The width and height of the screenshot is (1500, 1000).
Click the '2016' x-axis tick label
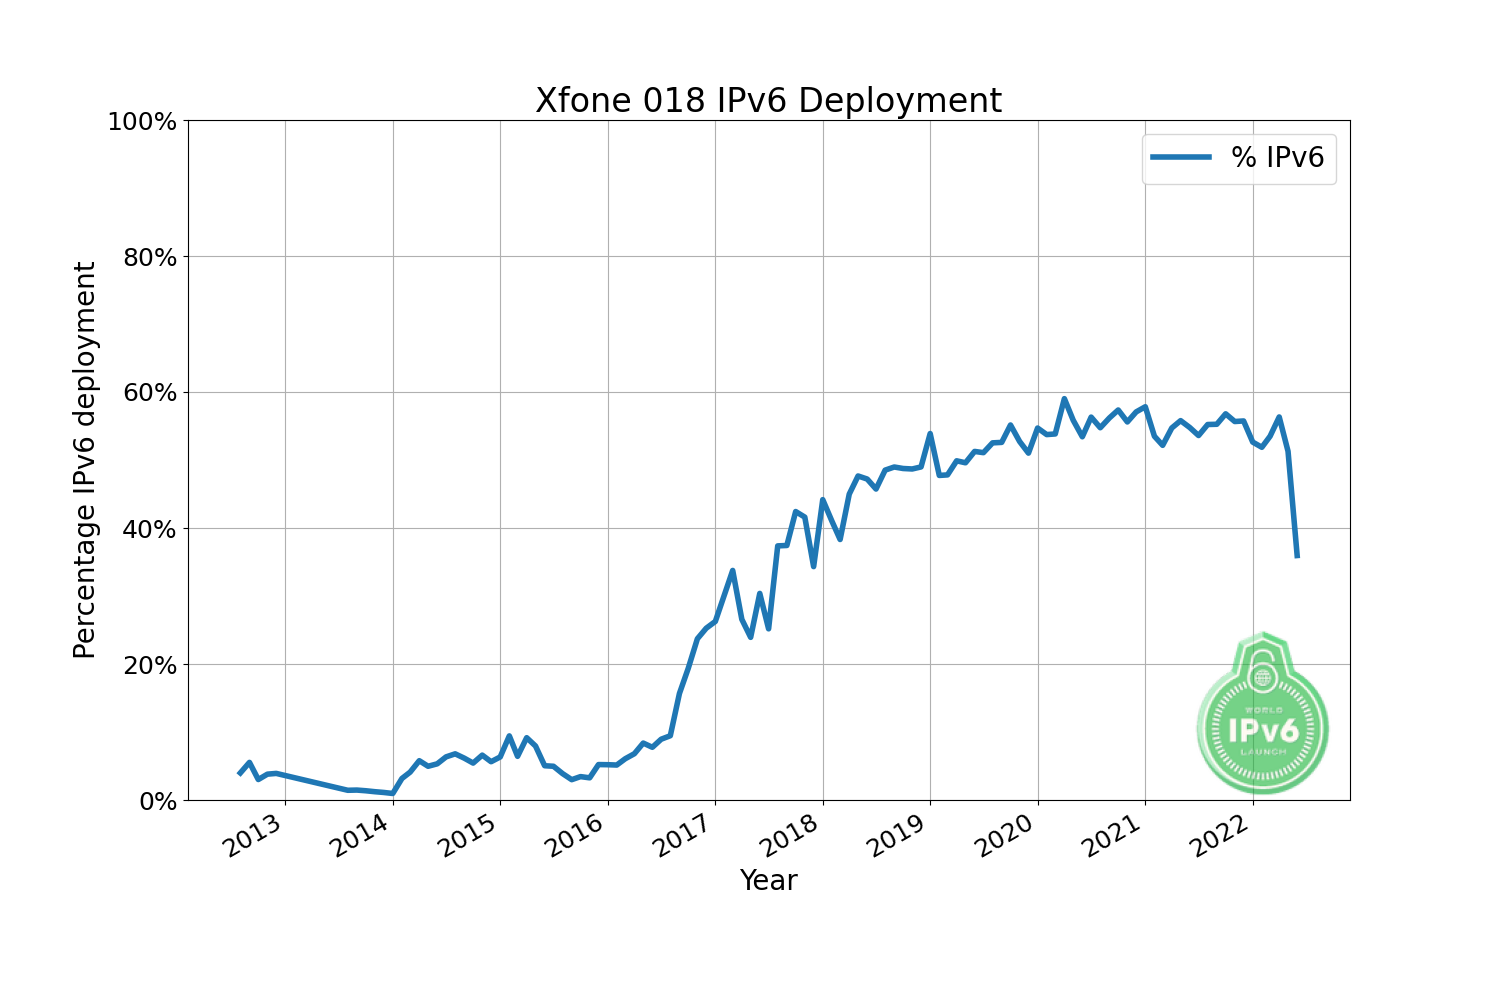[577, 836]
